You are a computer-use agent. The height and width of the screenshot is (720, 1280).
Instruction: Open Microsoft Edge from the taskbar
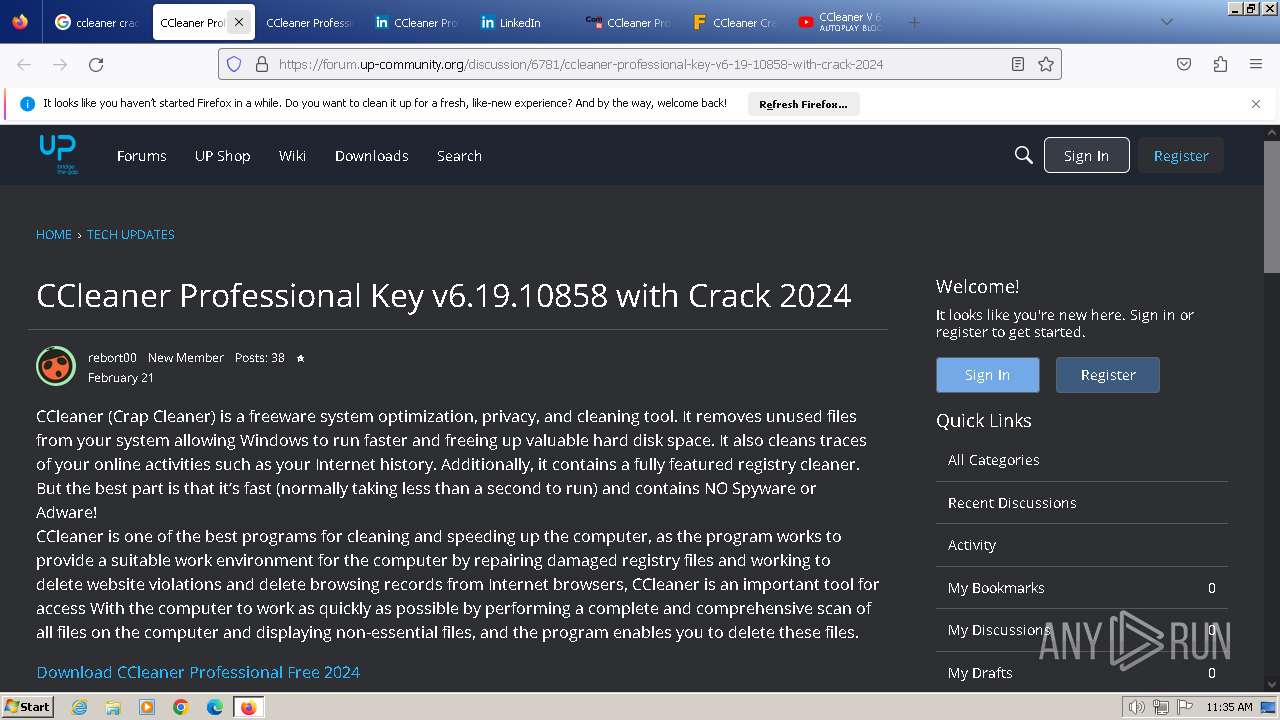click(x=215, y=707)
